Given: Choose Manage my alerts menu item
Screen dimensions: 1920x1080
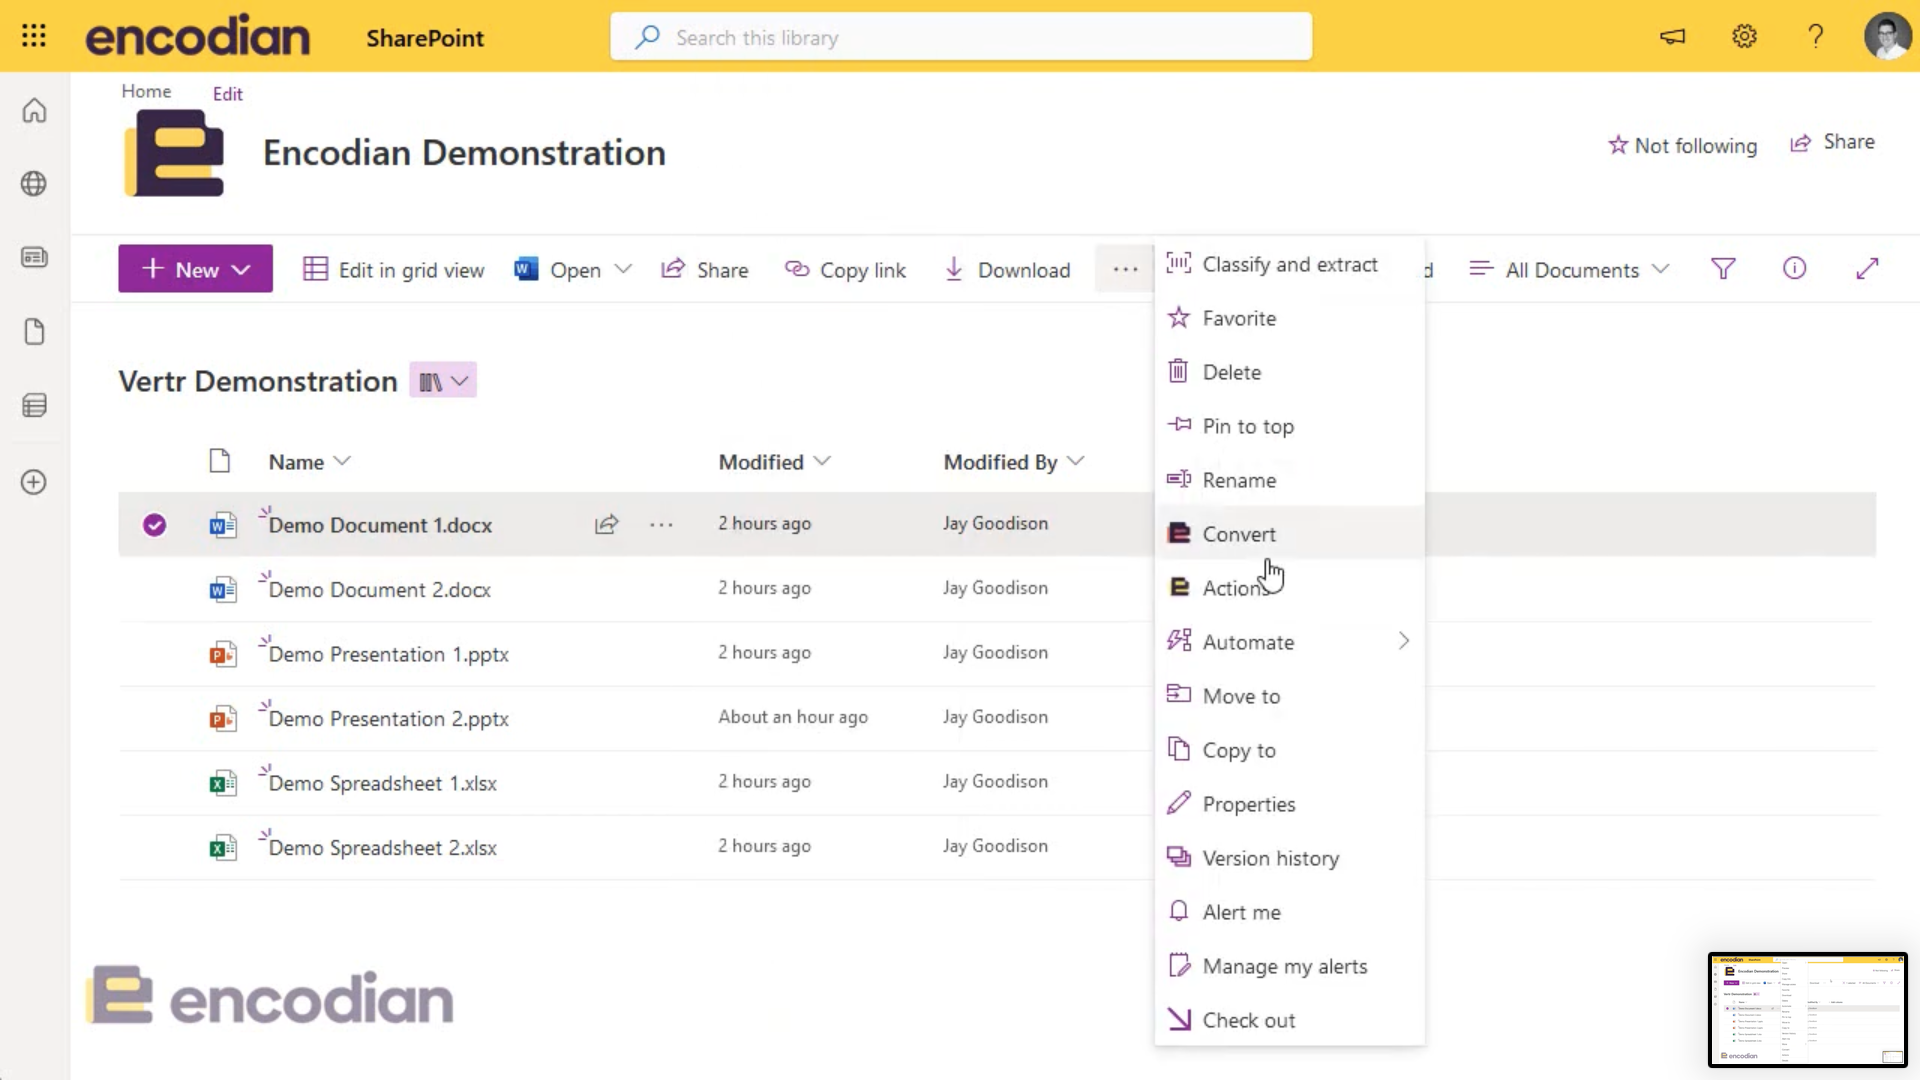Looking at the screenshot, I should [x=1290, y=966].
